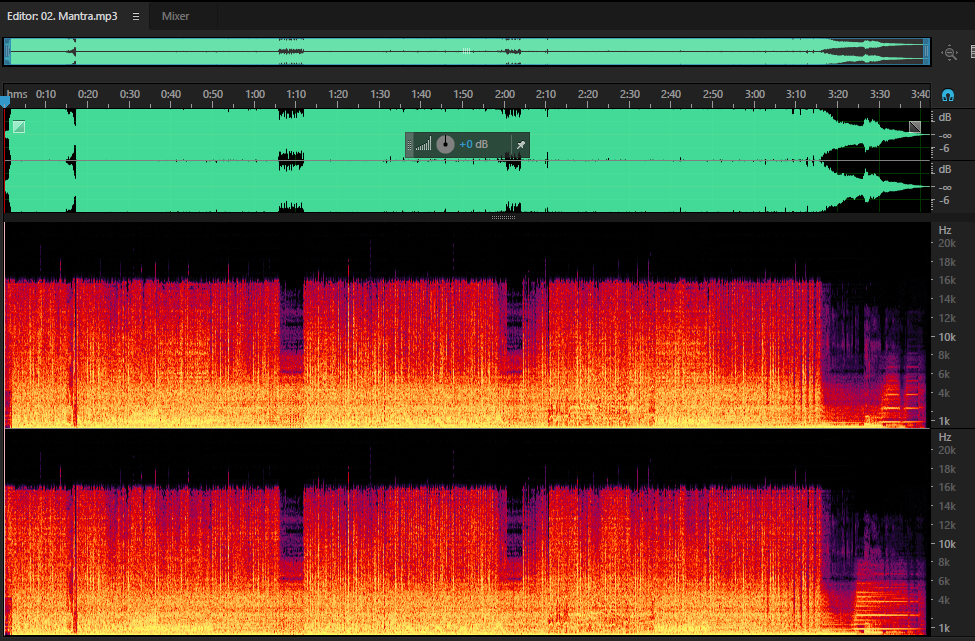Switch to the Mixer tab

click(x=175, y=16)
